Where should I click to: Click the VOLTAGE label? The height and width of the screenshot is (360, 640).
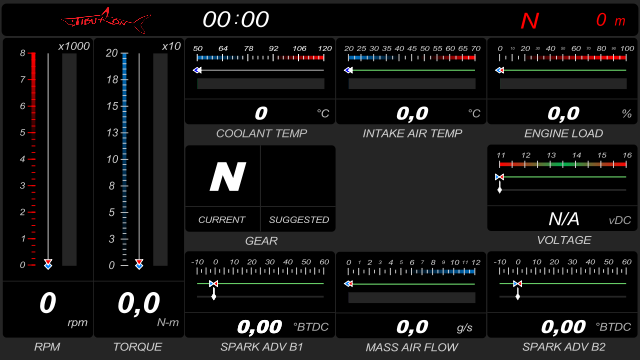tap(564, 240)
